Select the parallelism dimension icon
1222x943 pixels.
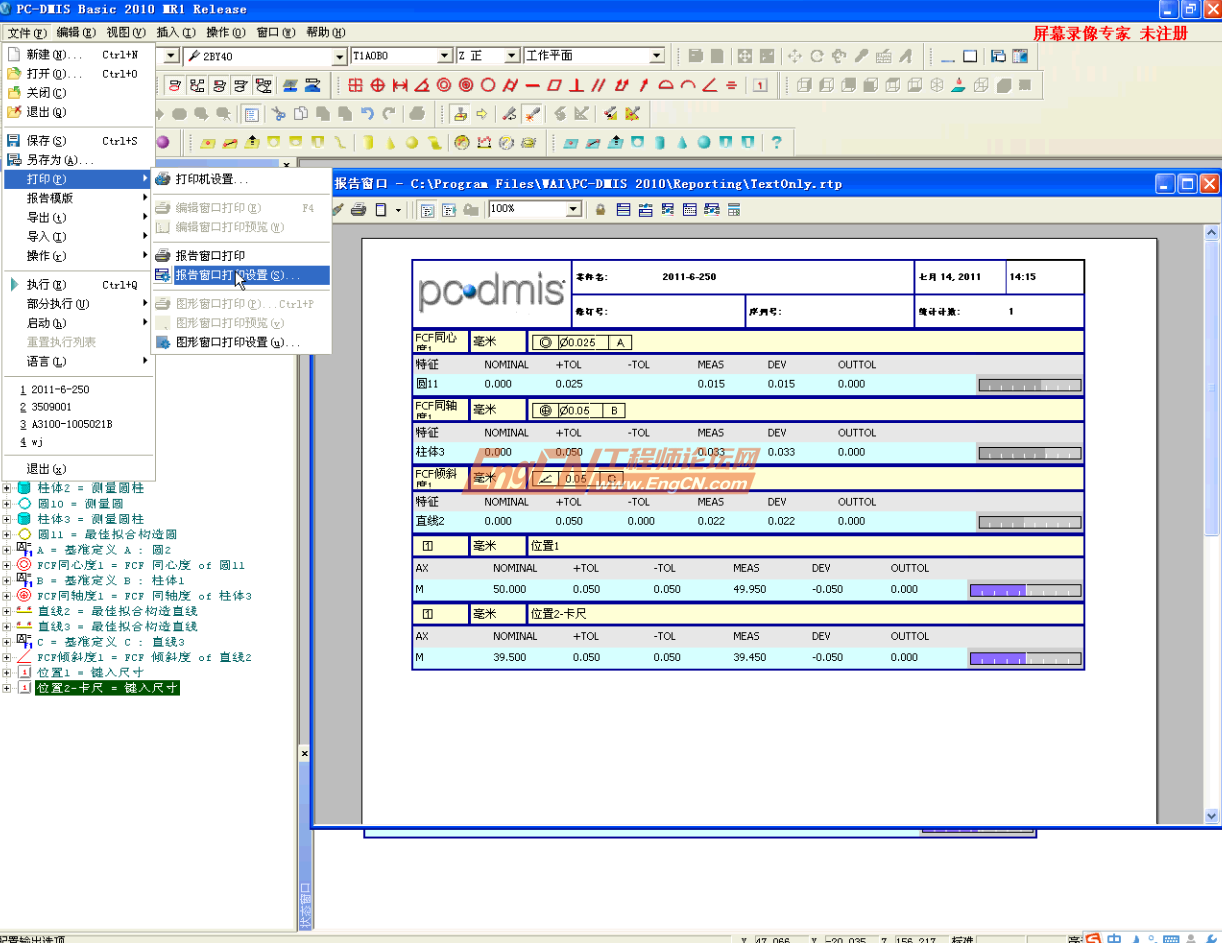(x=598, y=85)
